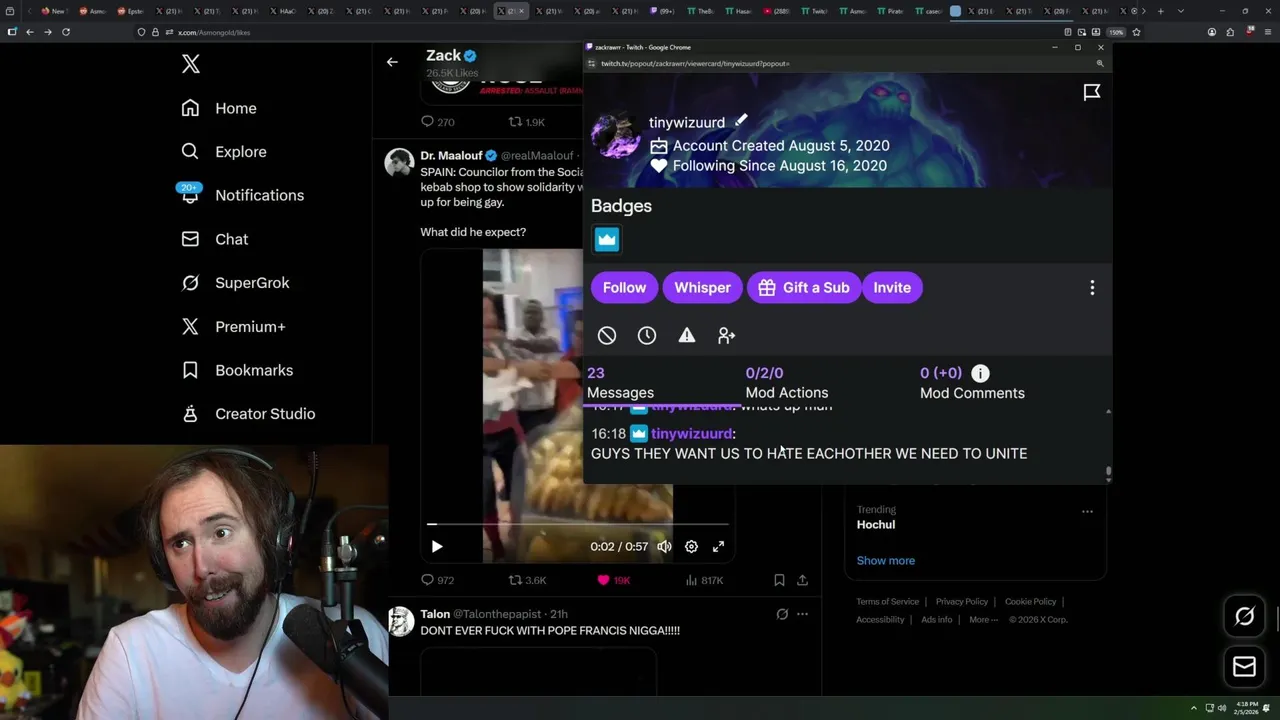Click the Whisper button
Image resolution: width=1280 pixels, height=720 pixels.
[x=702, y=288]
